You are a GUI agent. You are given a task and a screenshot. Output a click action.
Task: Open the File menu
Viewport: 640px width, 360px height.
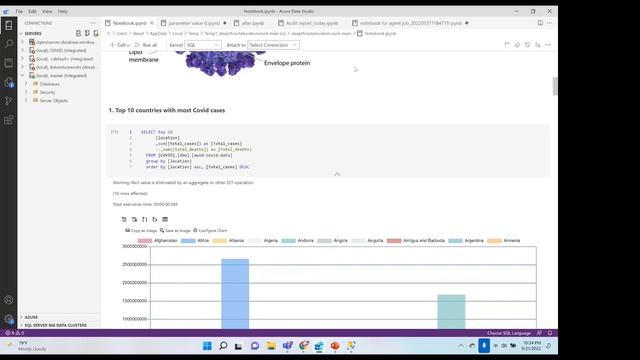tap(19, 11)
